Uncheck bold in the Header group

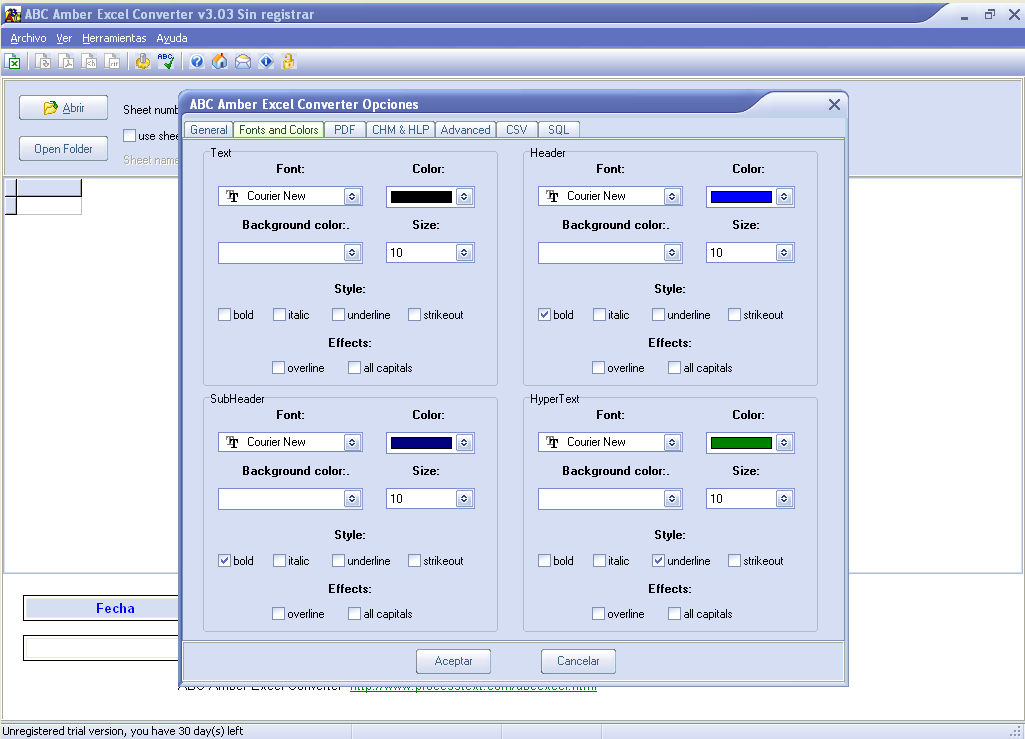pyautogui.click(x=544, y=315)
